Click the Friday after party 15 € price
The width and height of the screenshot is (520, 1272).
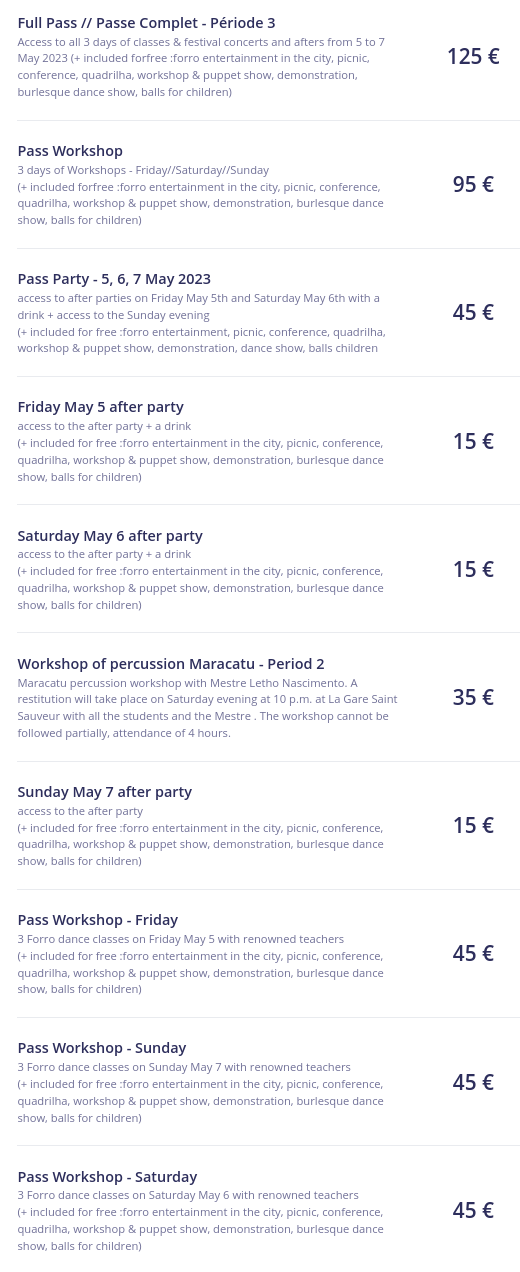473,441
